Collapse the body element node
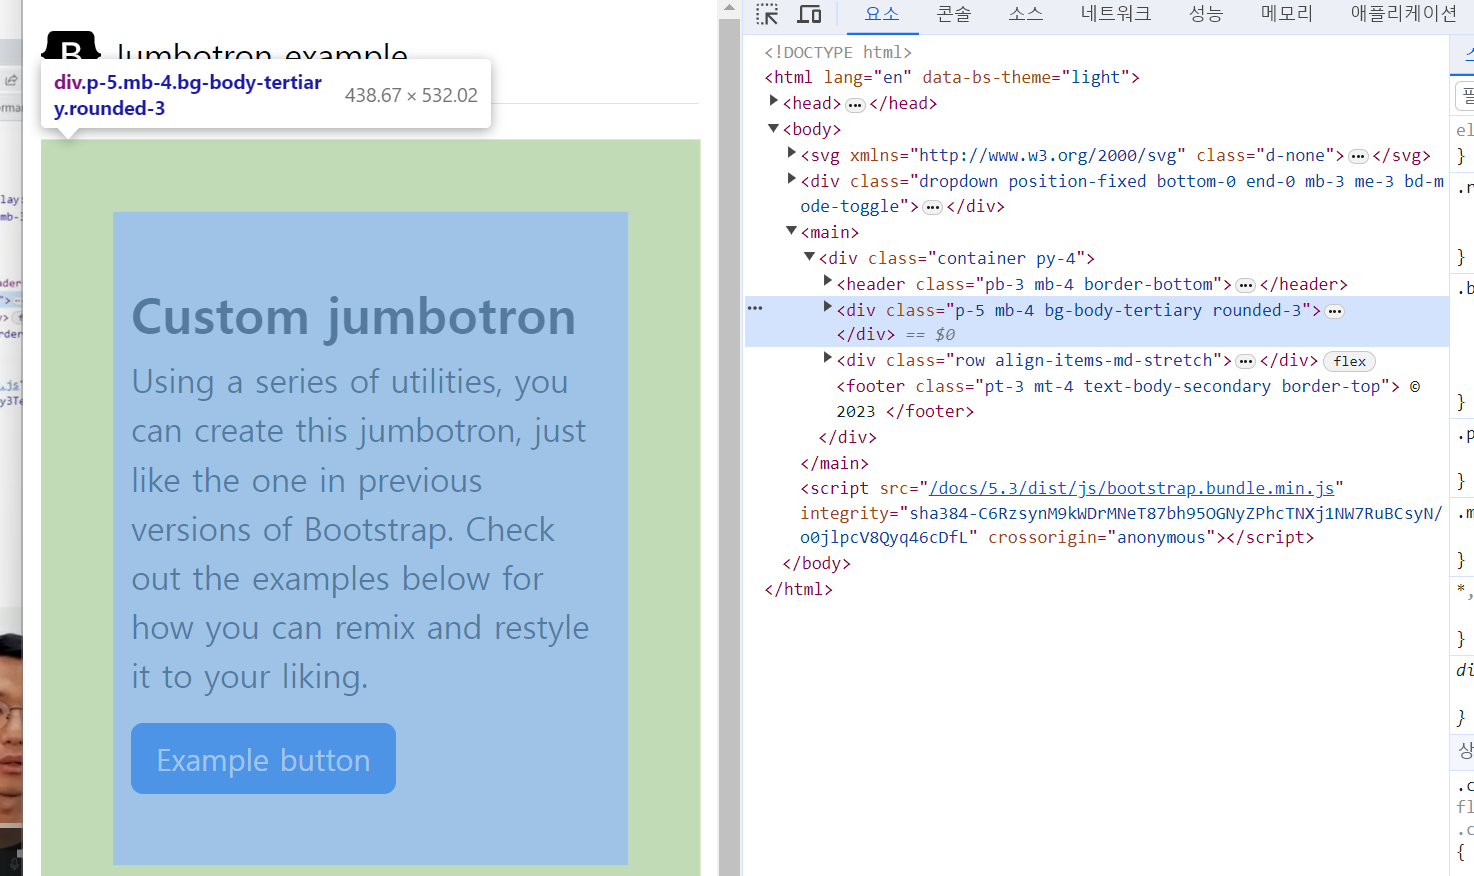Image resolution: width=1474 pixels, height=876 pixels. (773, 128)
